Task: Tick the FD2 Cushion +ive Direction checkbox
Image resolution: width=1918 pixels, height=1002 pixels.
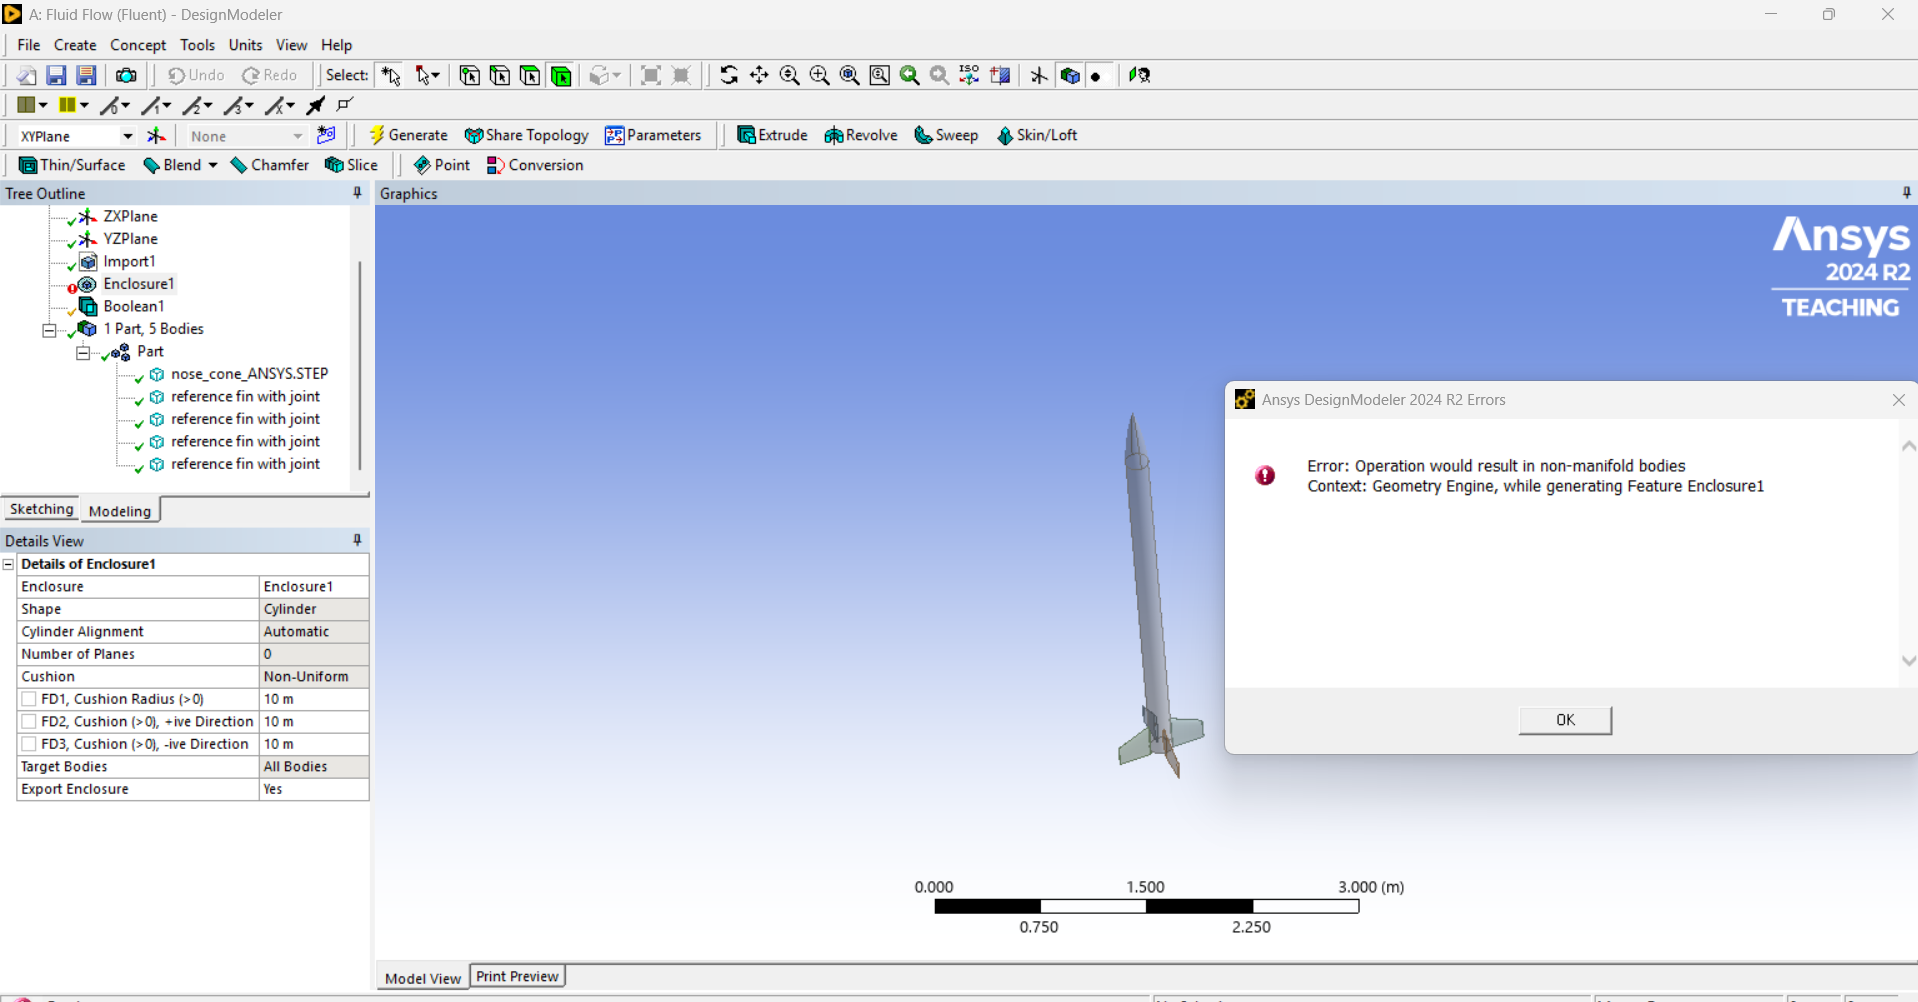Action: pos(29,722)
